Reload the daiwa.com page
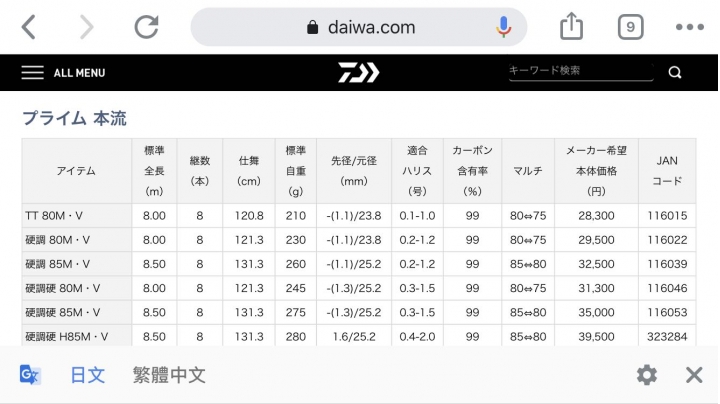This screenshot has width=720, height=404. 146,27
